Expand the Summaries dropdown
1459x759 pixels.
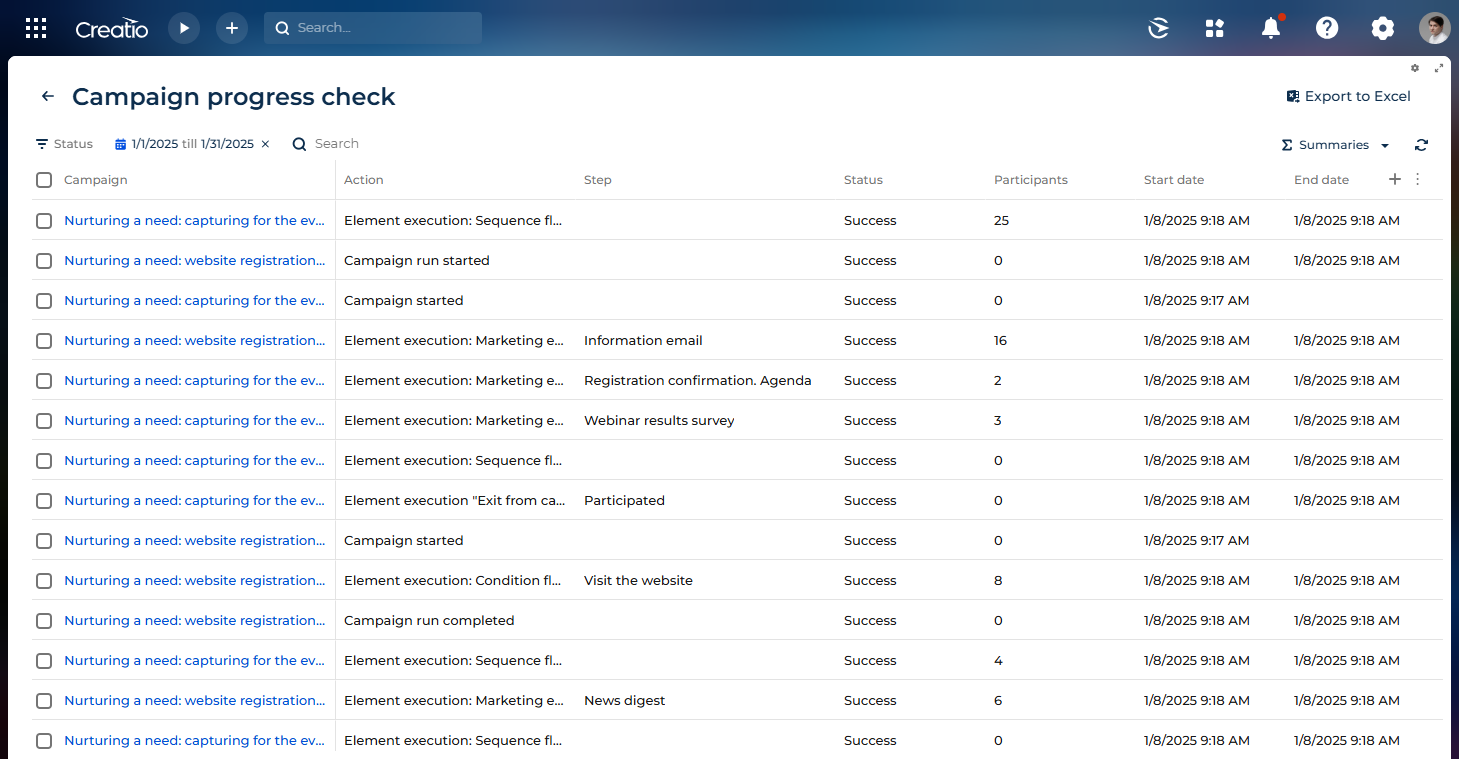tap(1335, 145)
